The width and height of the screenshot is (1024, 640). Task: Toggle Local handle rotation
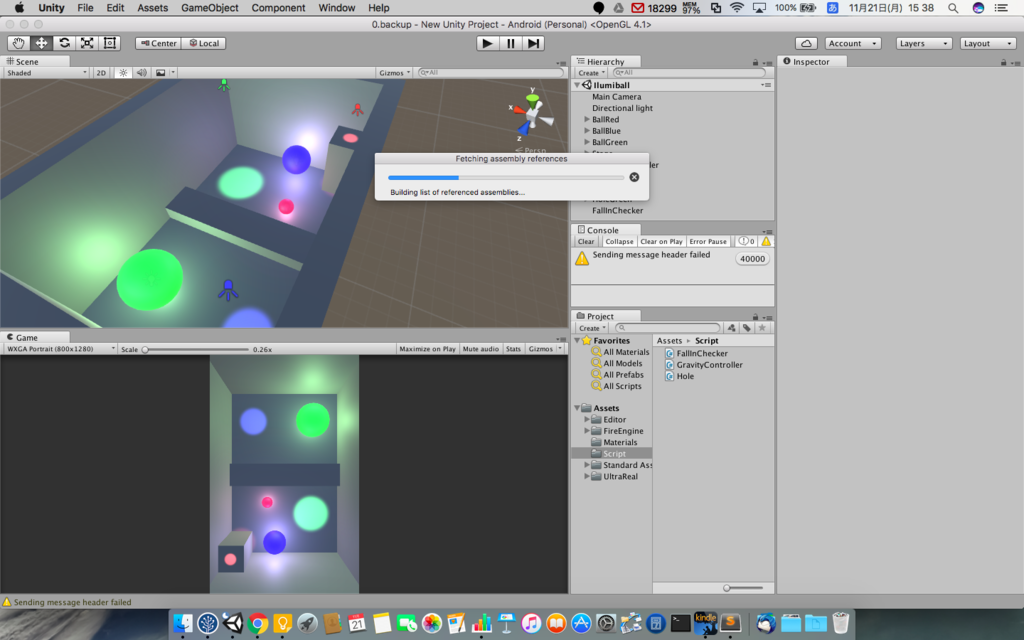204,43
